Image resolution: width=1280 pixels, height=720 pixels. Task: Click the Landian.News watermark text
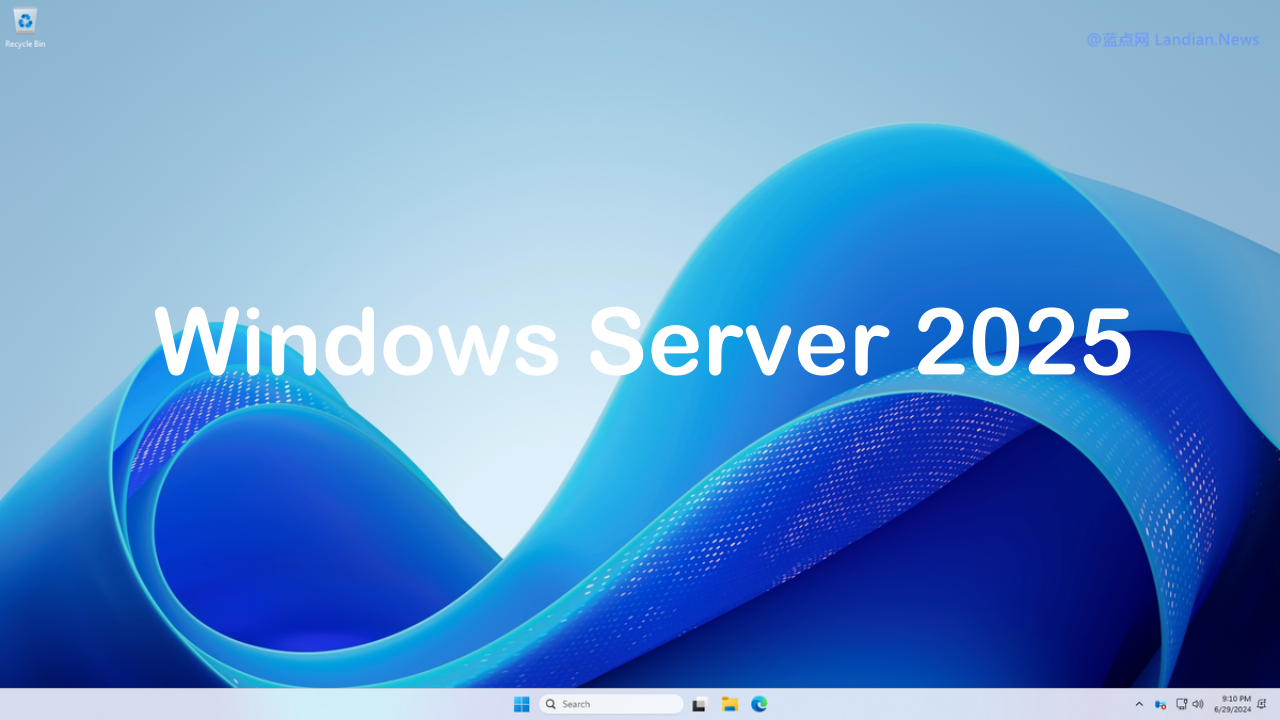point(1172,40)
